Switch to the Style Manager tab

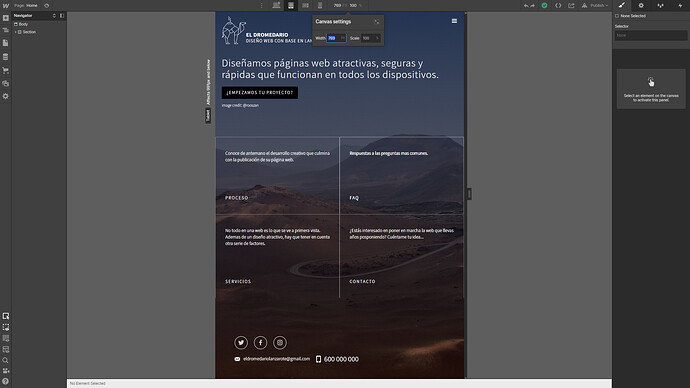tap(661, 5)
